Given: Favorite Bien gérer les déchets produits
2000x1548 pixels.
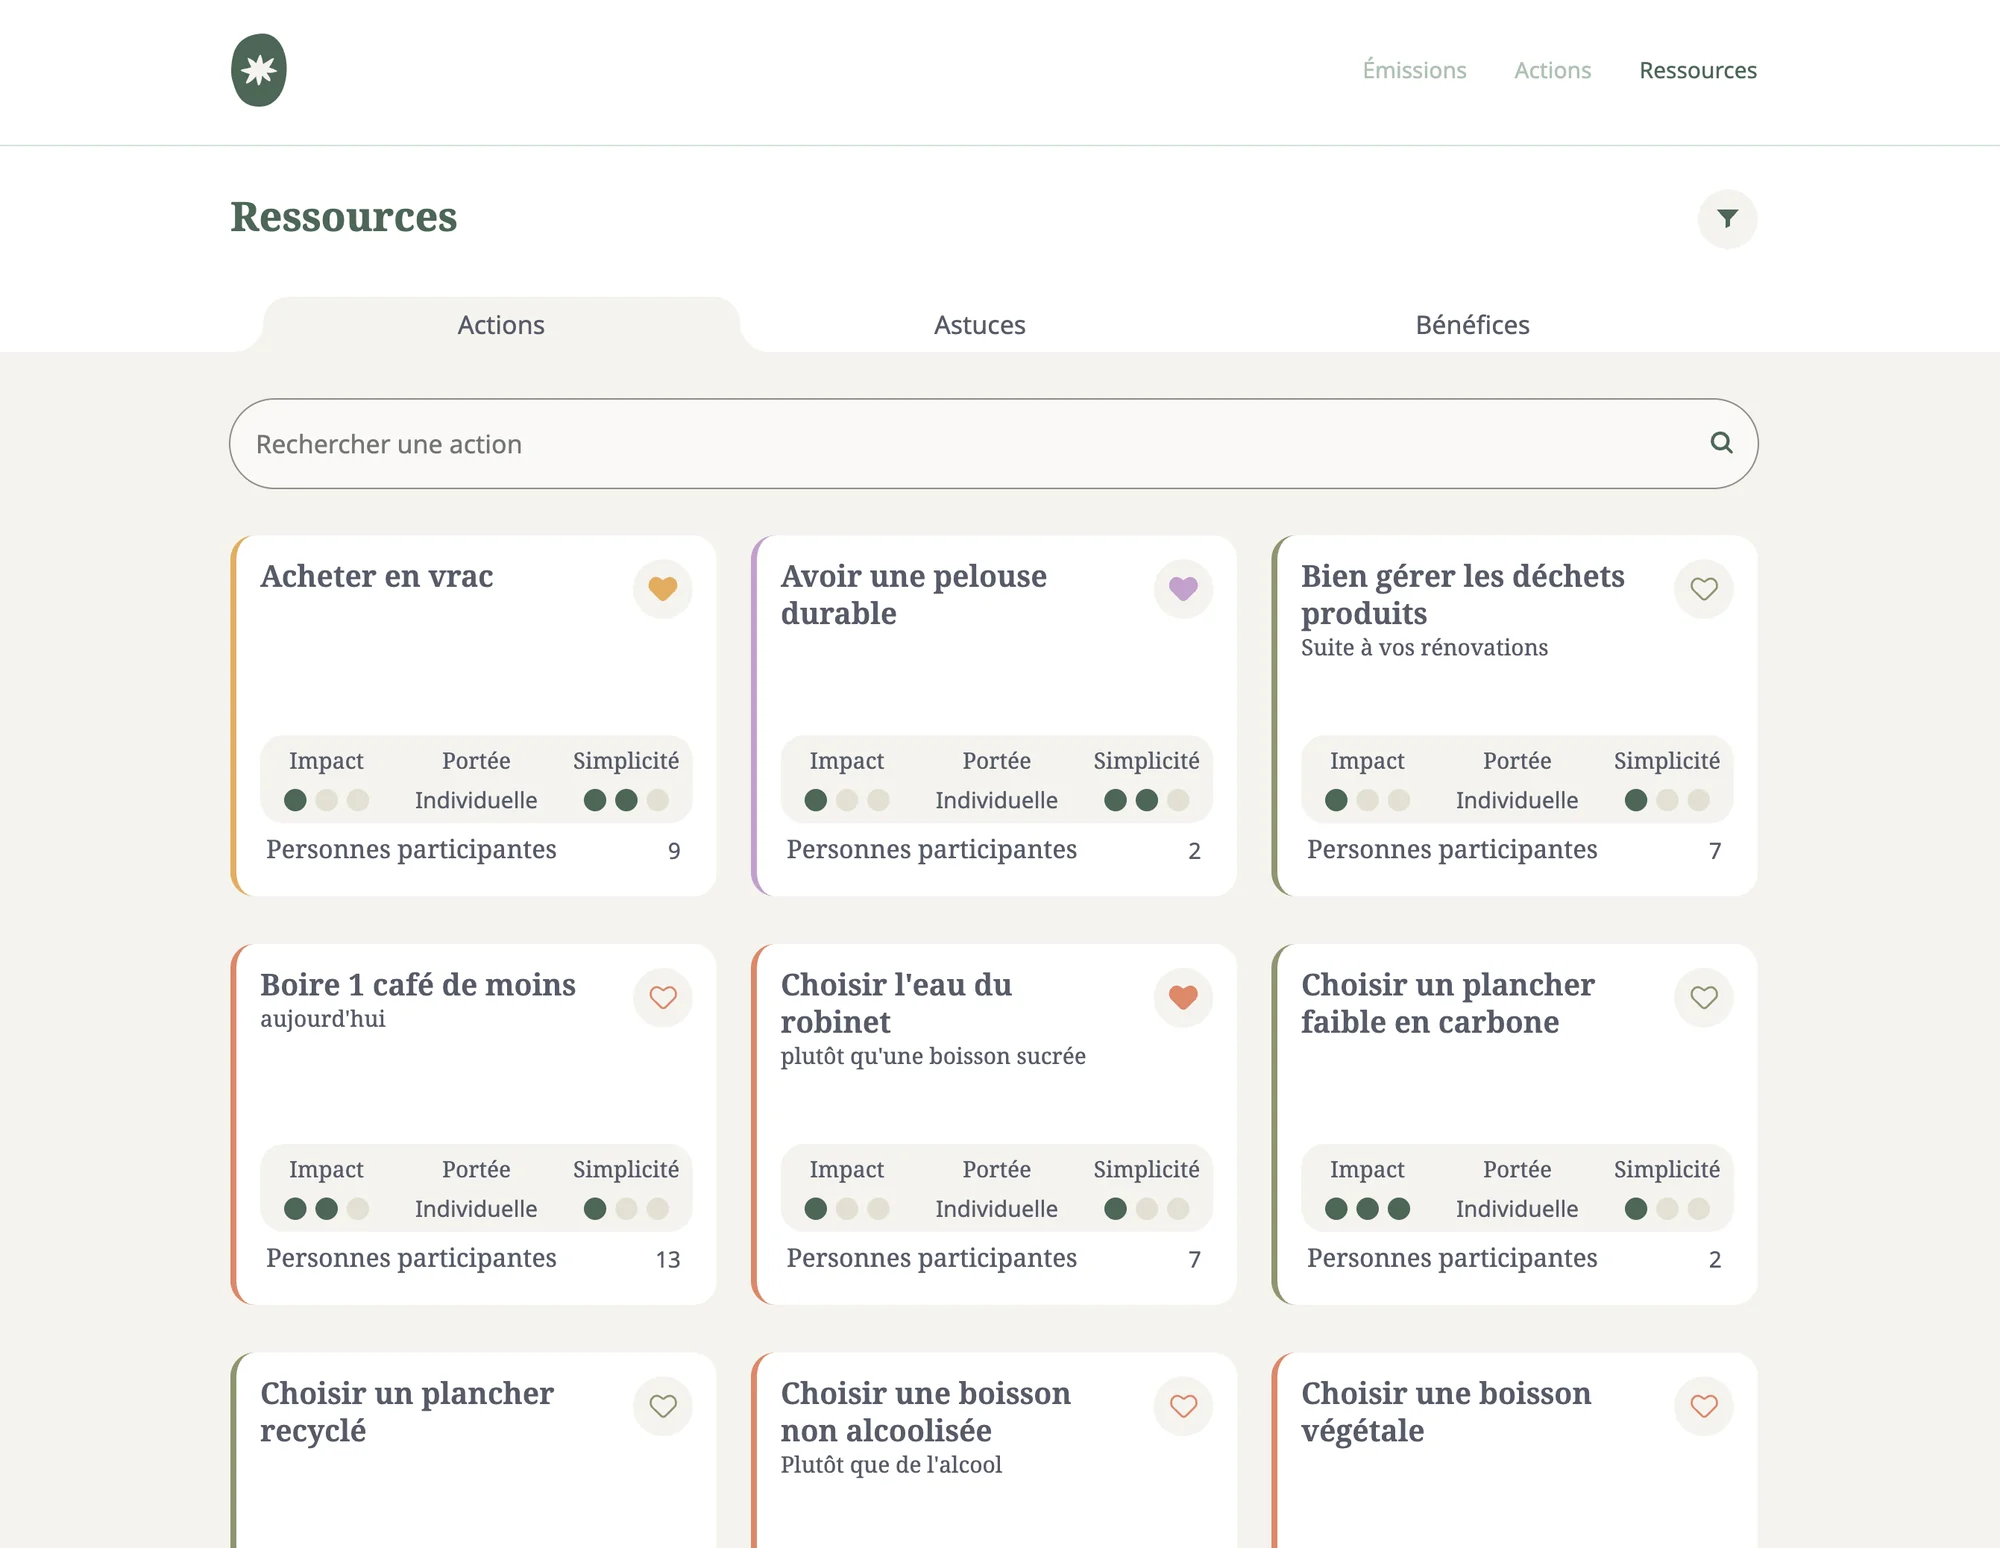Looking at the screenshot, I should (x=1704, y=589).
